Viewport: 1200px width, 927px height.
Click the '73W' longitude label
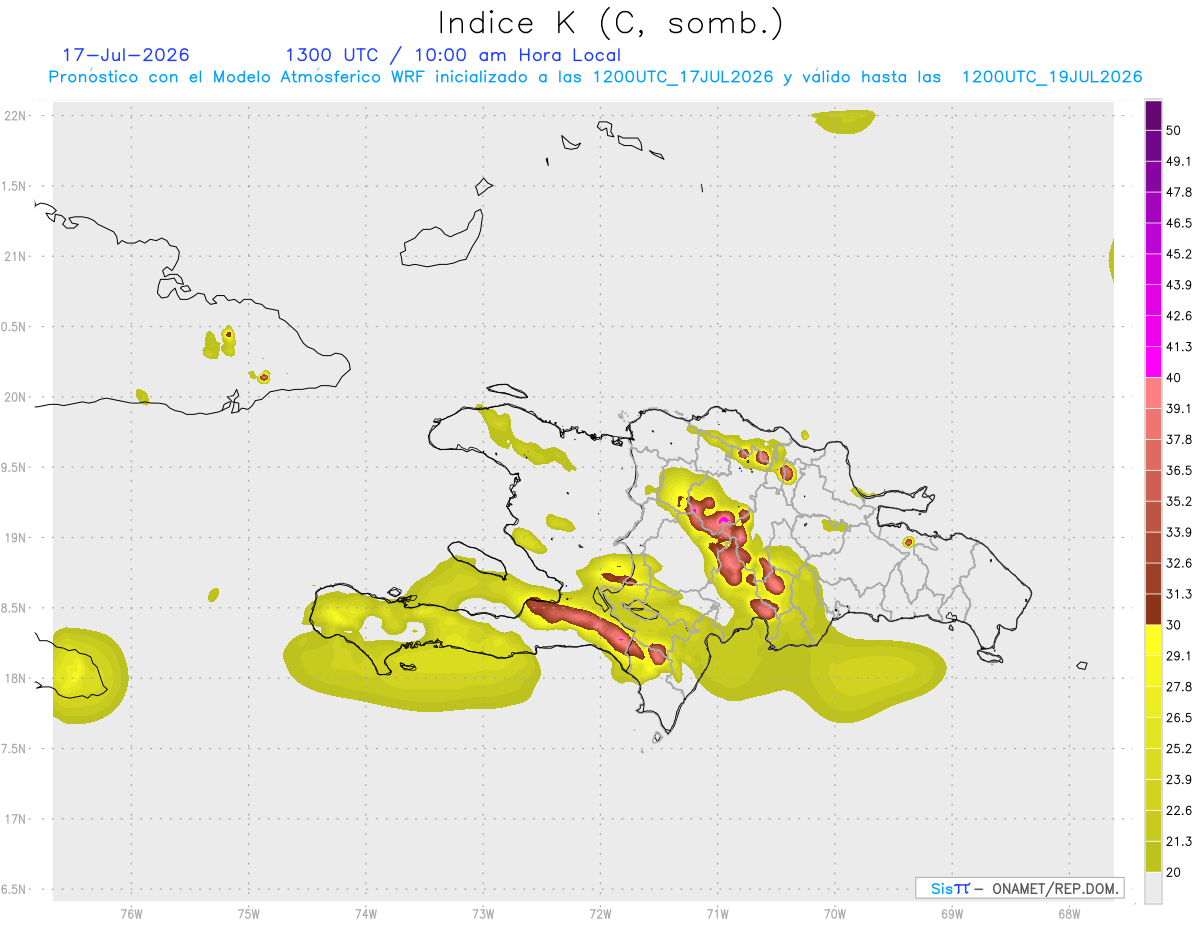click(x=483, y=913)
